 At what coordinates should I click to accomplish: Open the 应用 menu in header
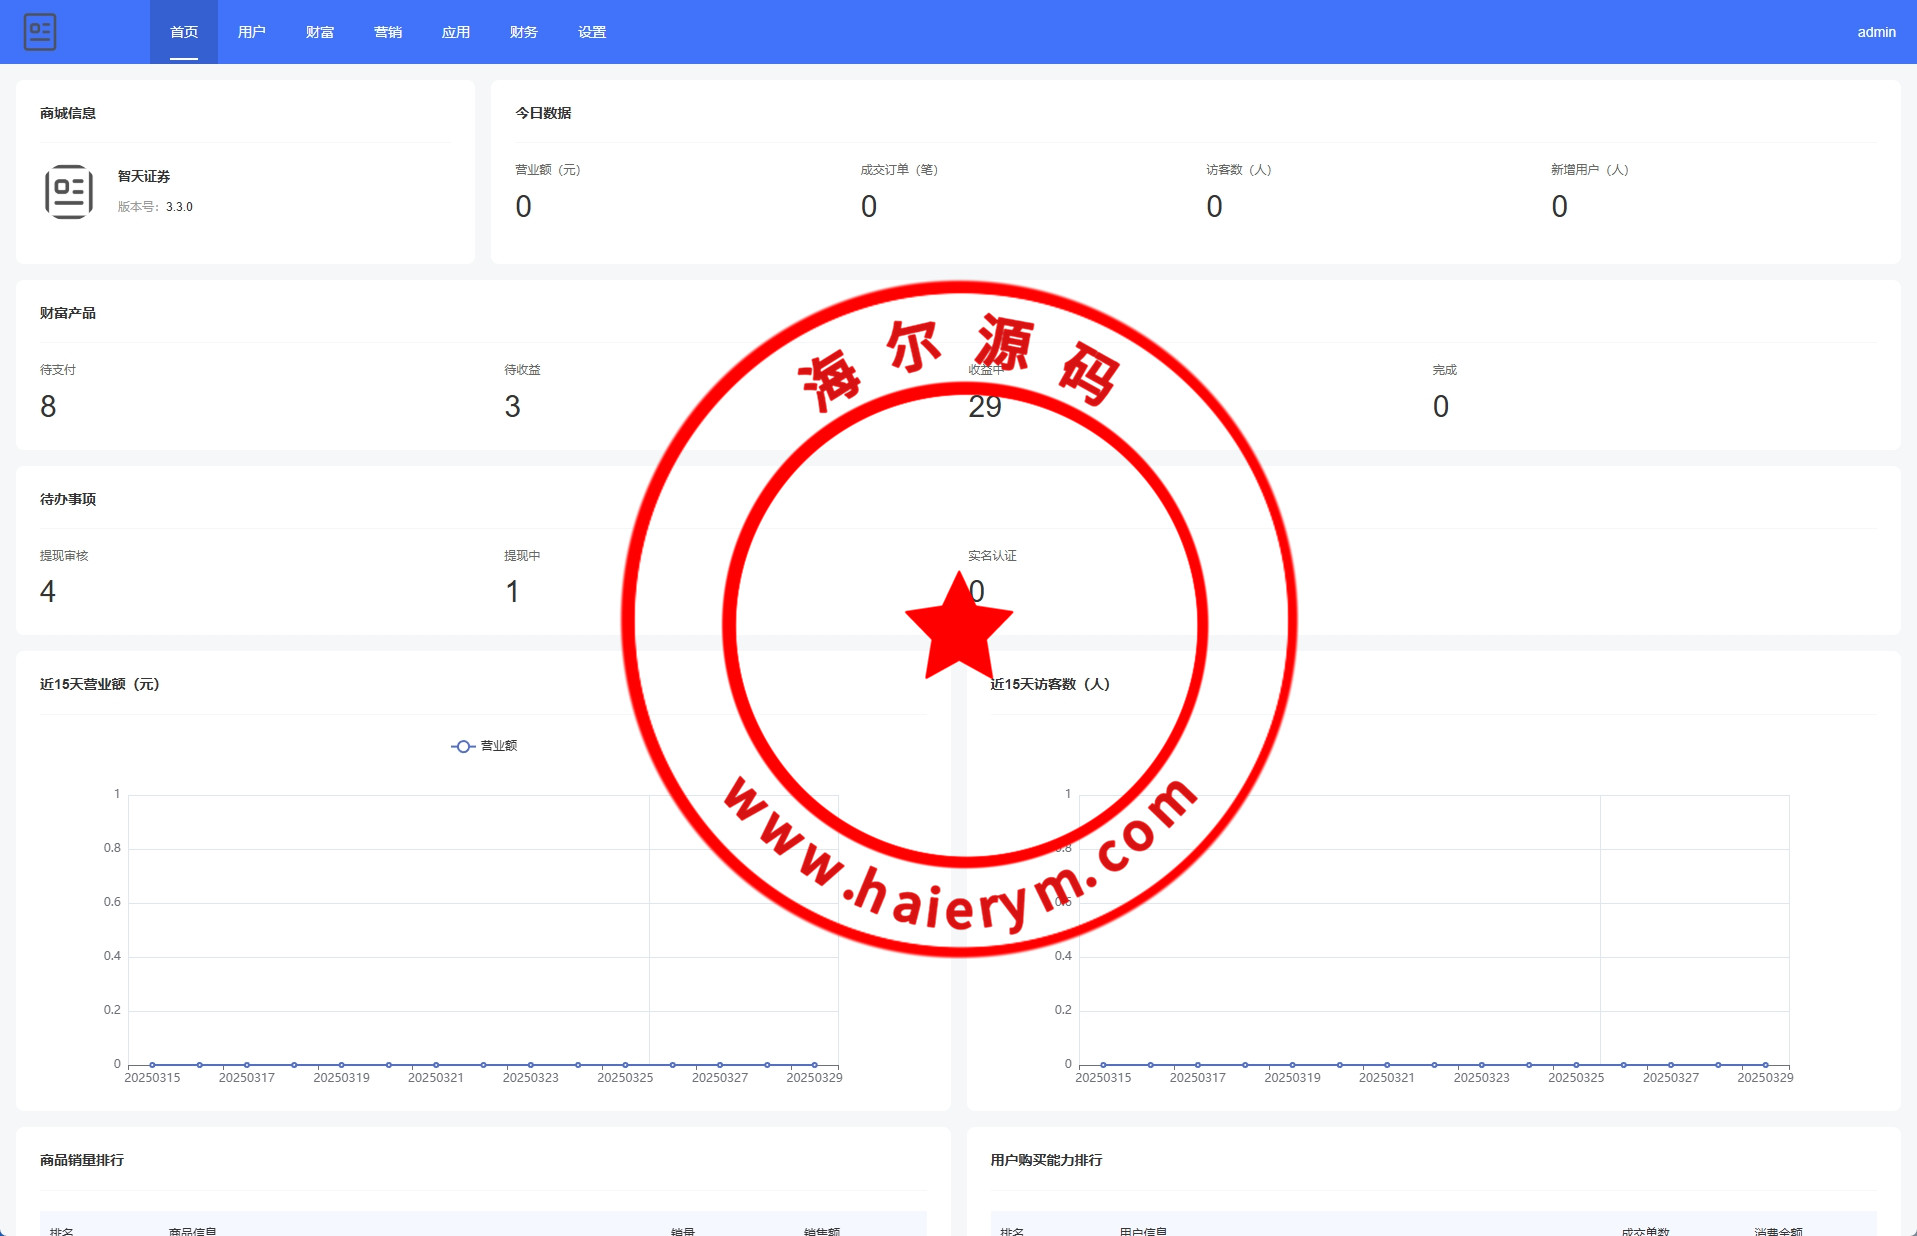tap(456, 32)
